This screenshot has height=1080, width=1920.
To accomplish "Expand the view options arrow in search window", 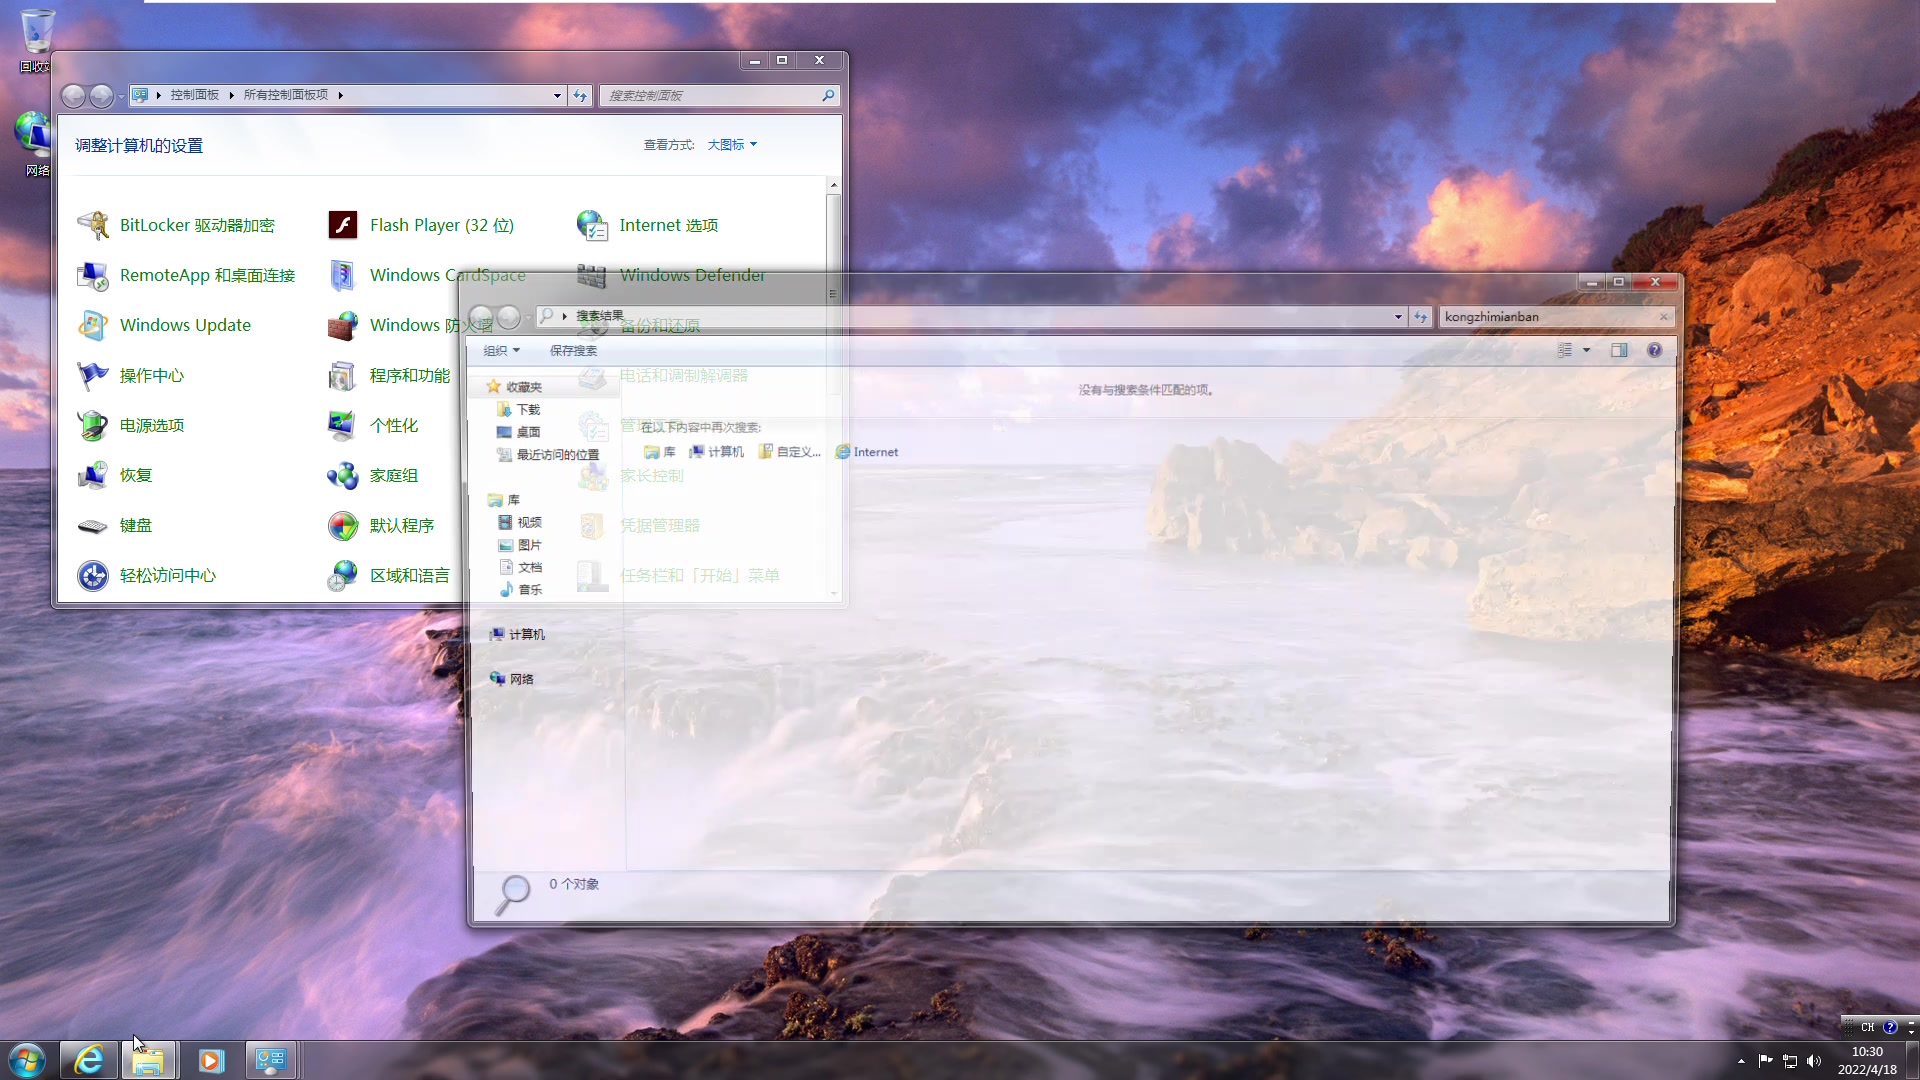I will pyautogui.click(x=1586, y=350).
